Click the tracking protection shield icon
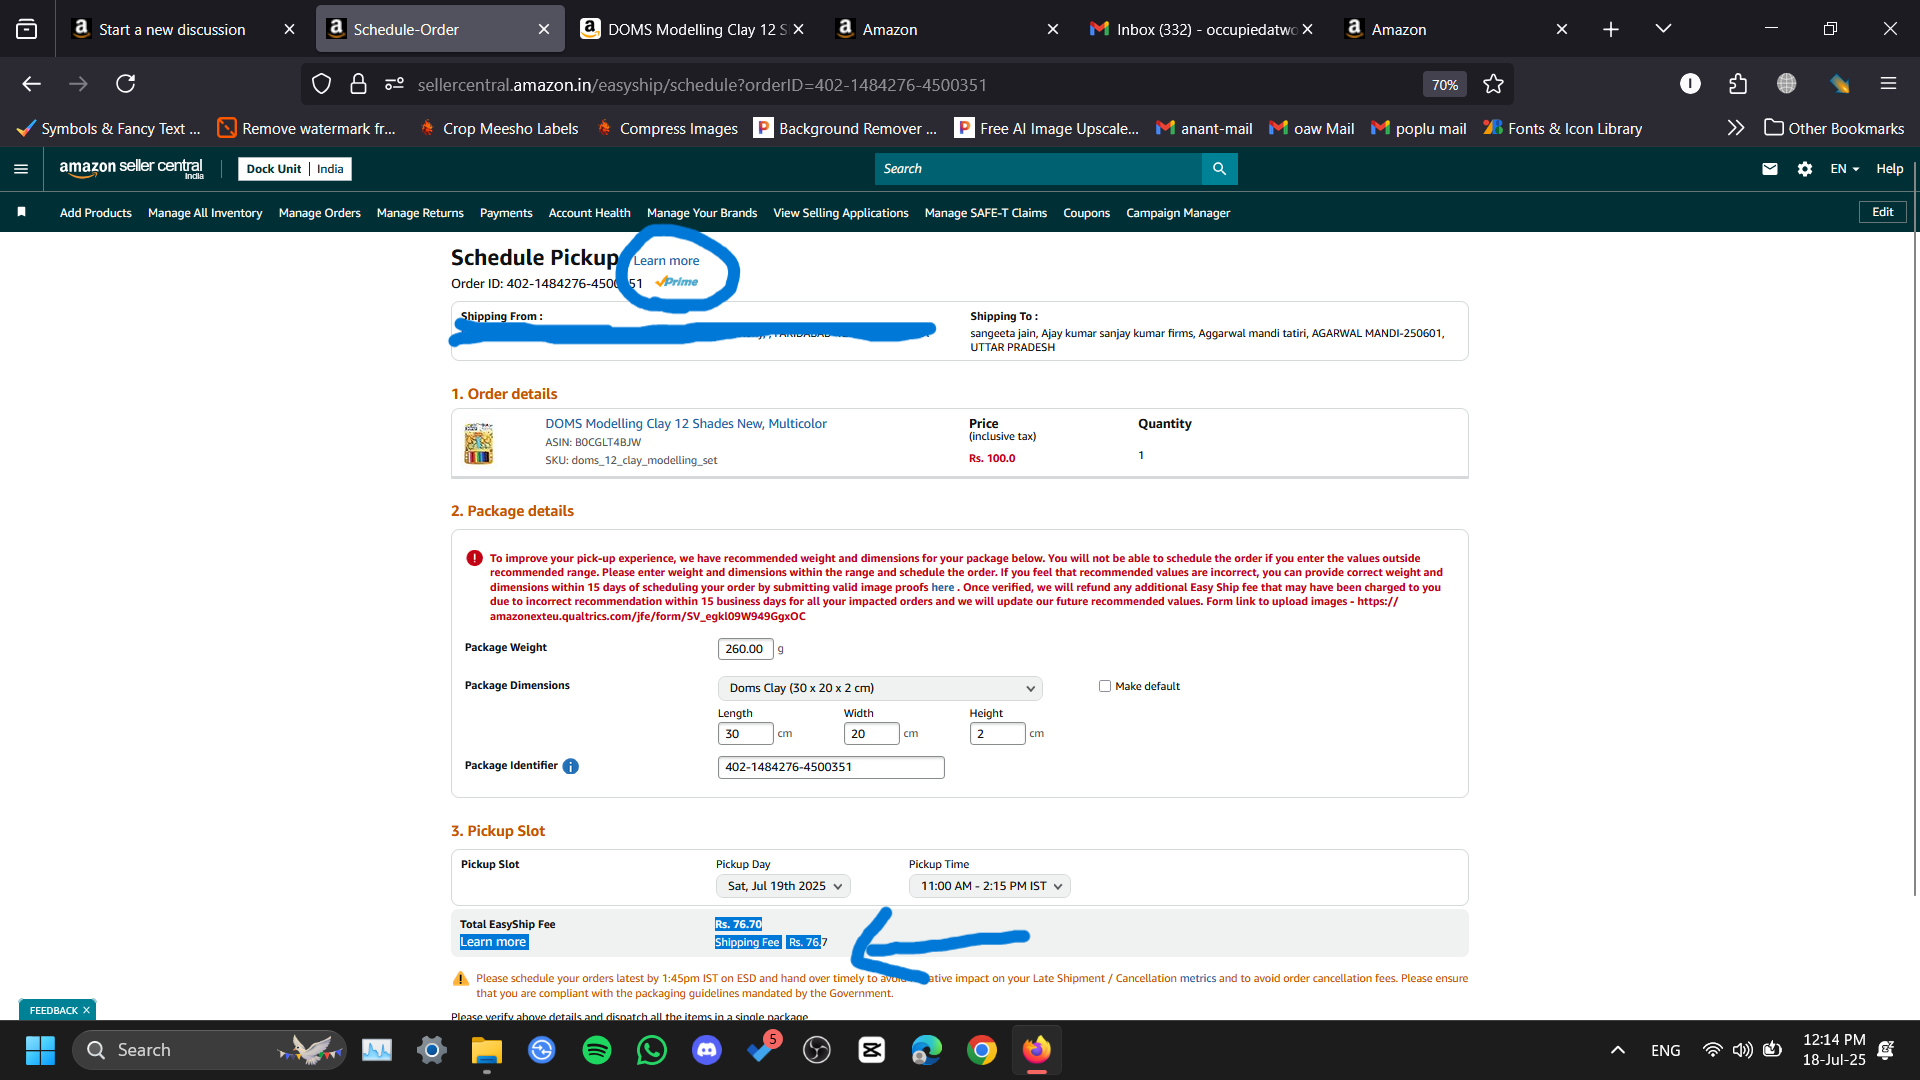The width and height of the screenshot is (1920, 1080). 321,84
